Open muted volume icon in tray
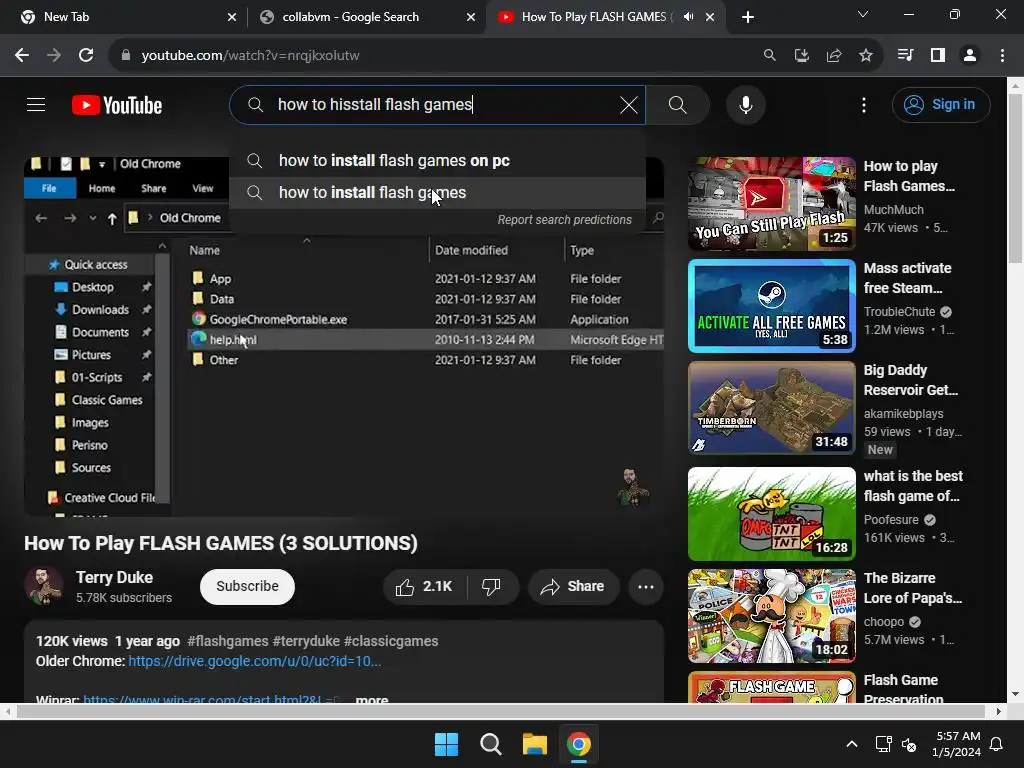Image resolution: width=1024 pixels, height=768 pixels. [909, 744]
